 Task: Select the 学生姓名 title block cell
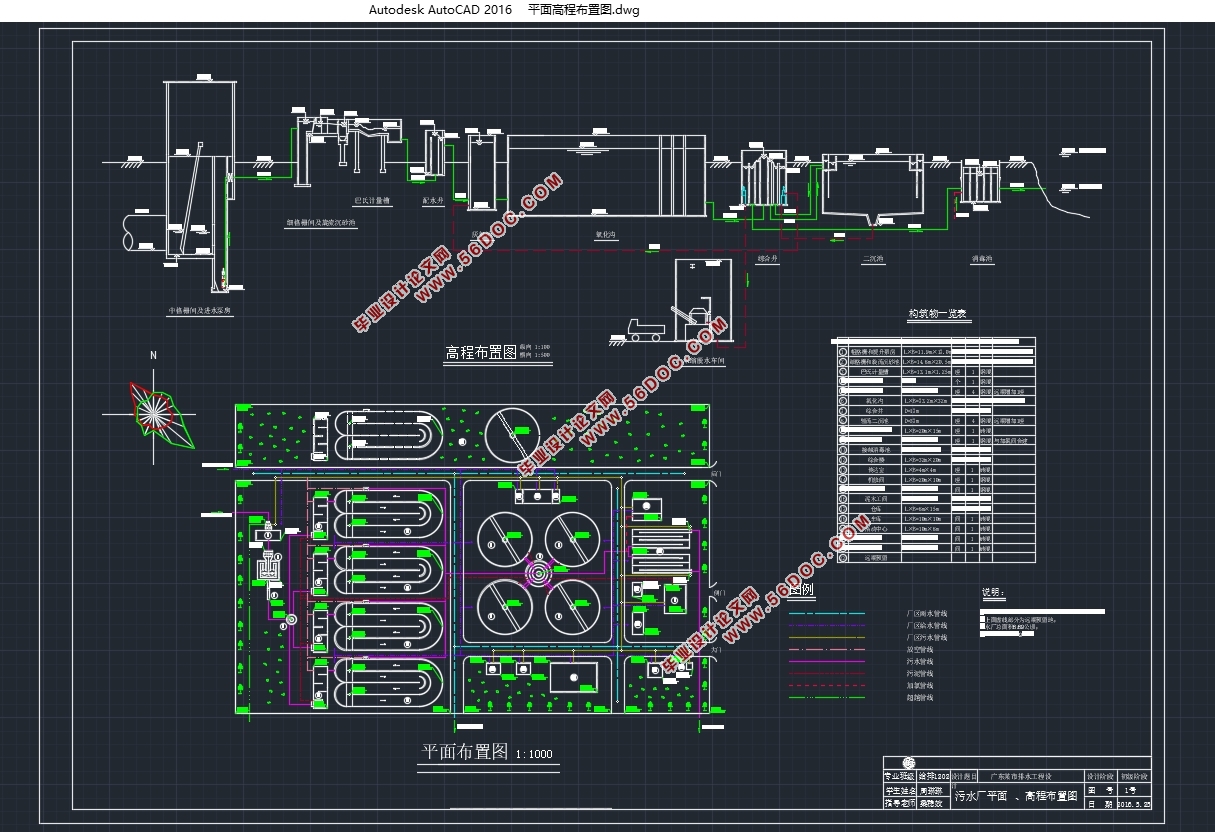click(899, 790)
